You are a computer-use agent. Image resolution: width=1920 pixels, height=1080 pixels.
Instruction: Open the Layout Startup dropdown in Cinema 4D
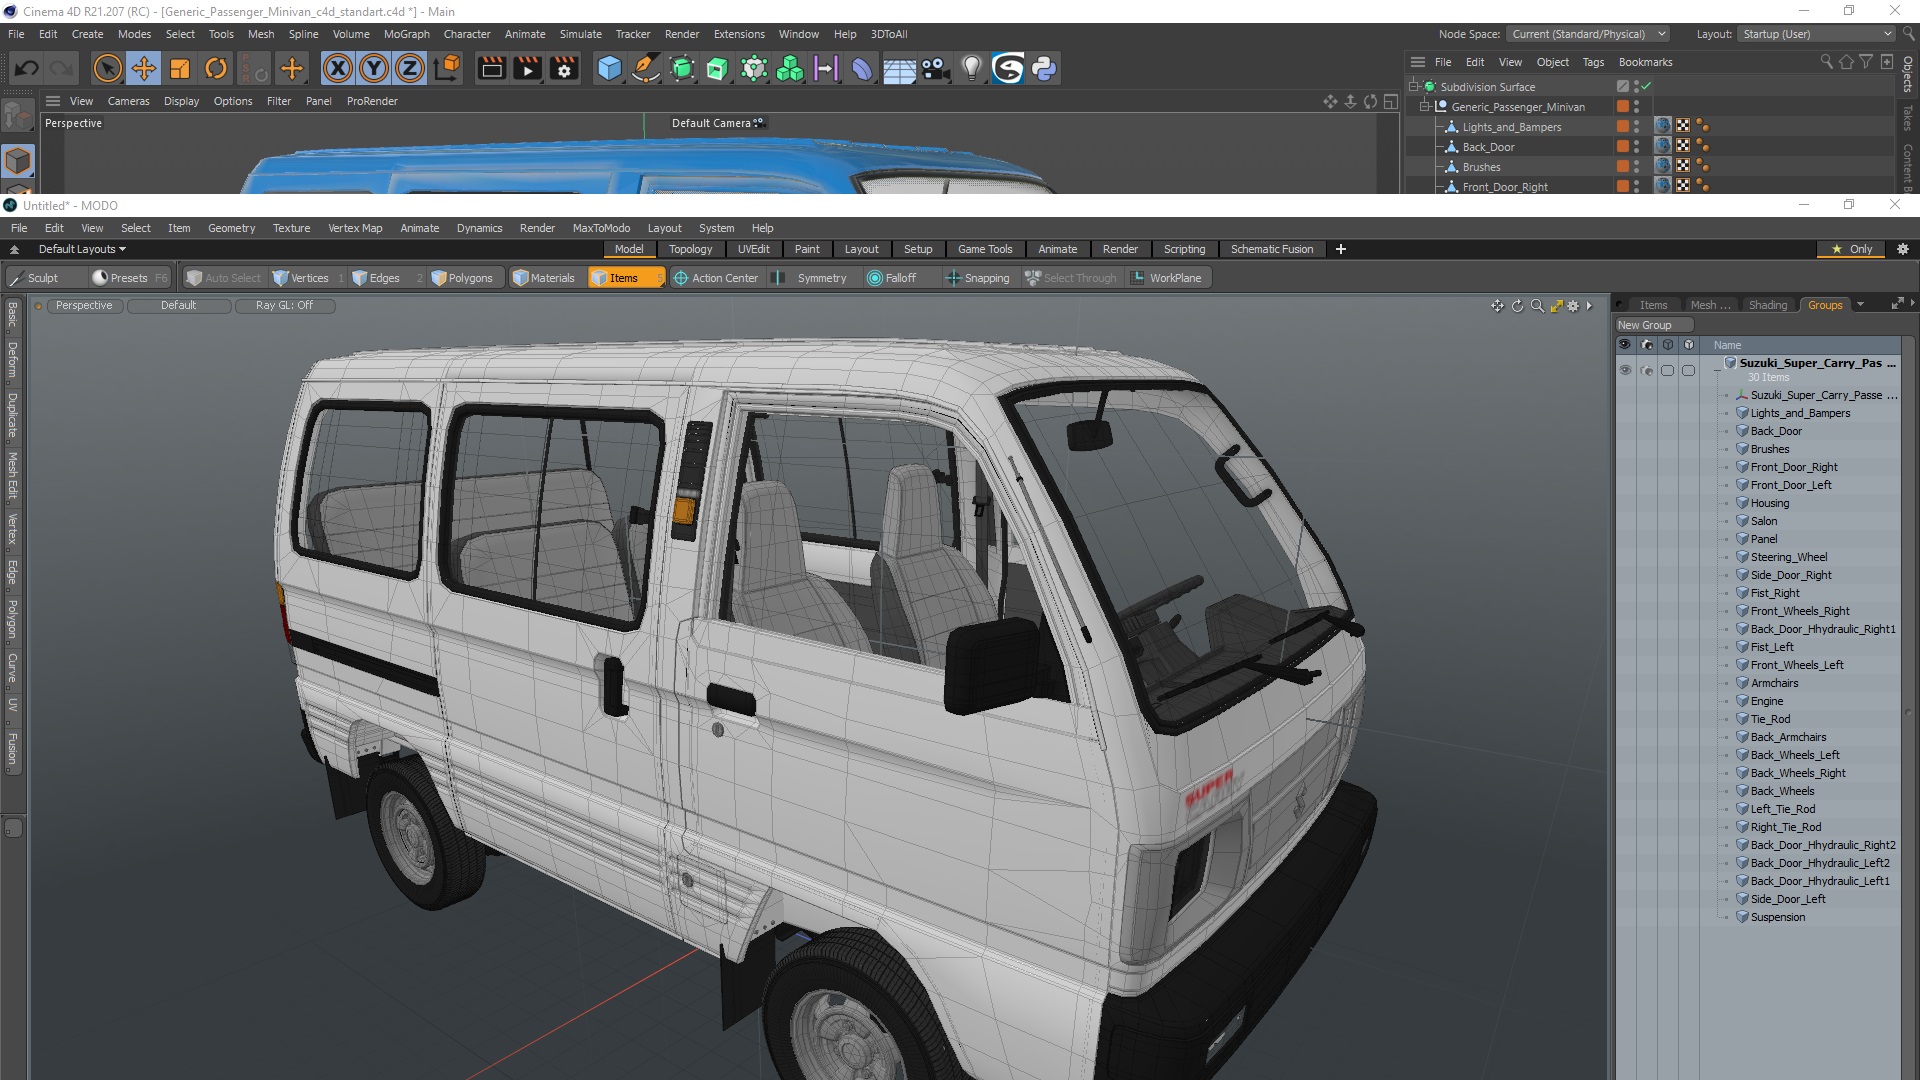pos(1816,34)
